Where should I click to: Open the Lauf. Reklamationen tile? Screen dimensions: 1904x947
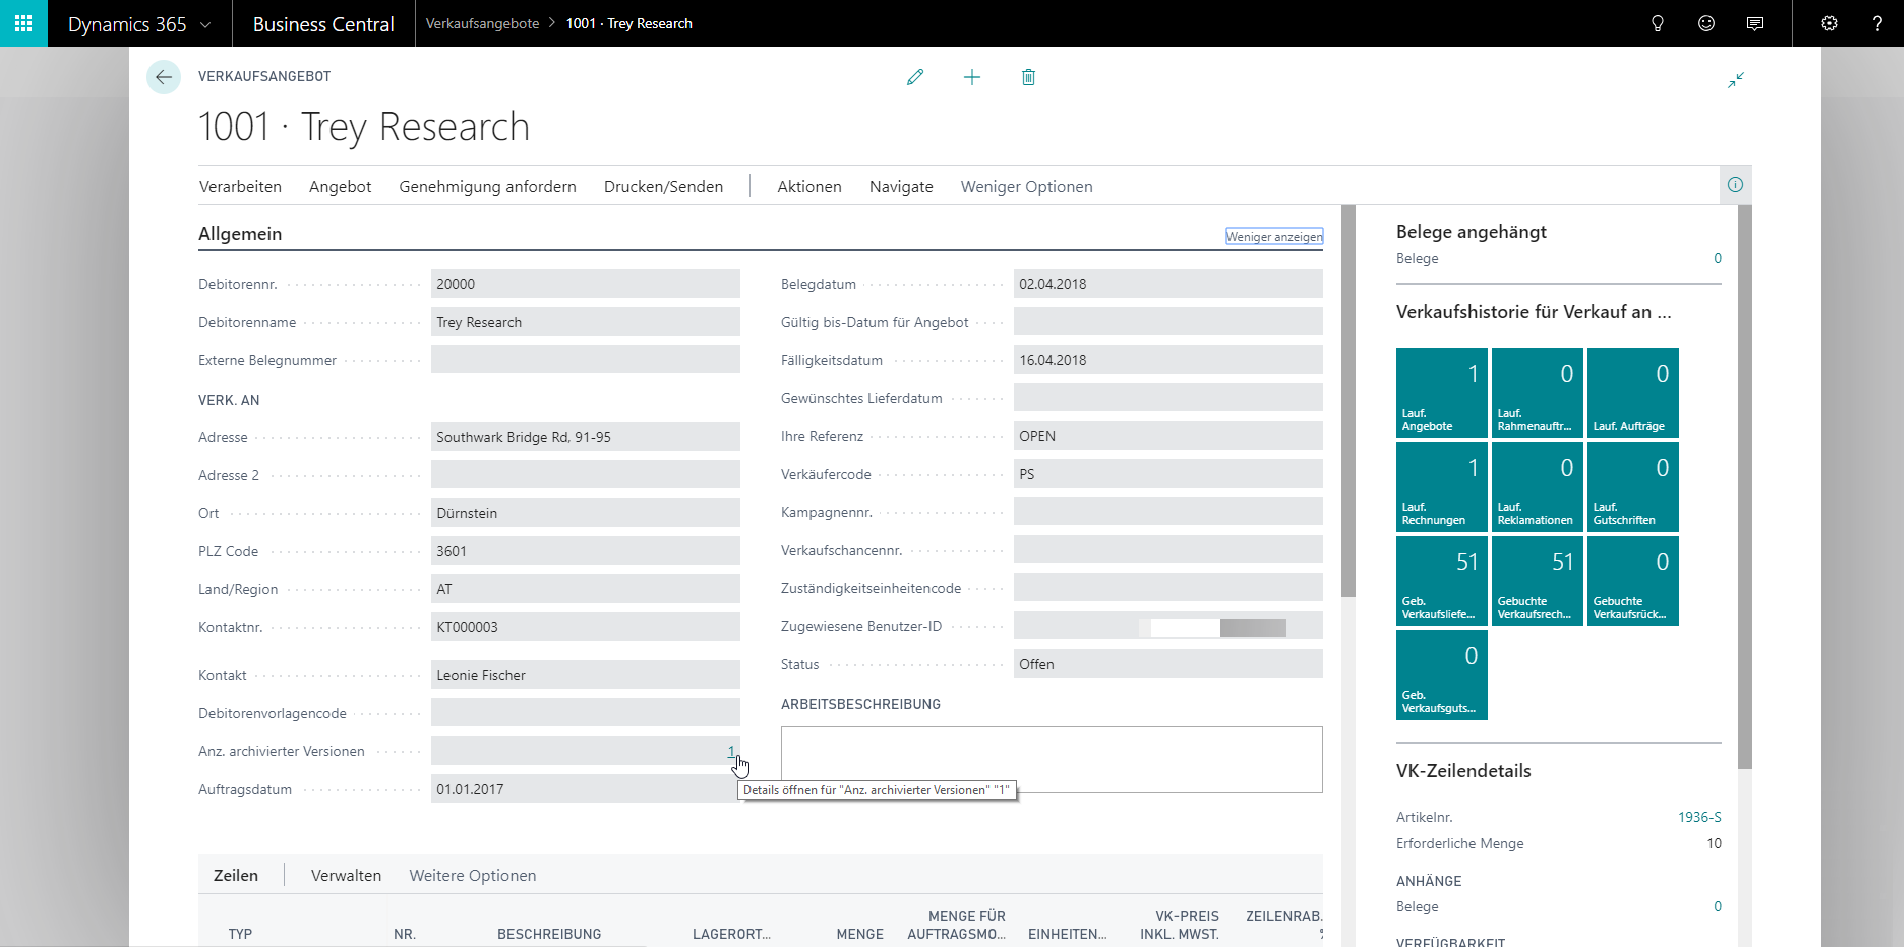tap(1537, 487)
